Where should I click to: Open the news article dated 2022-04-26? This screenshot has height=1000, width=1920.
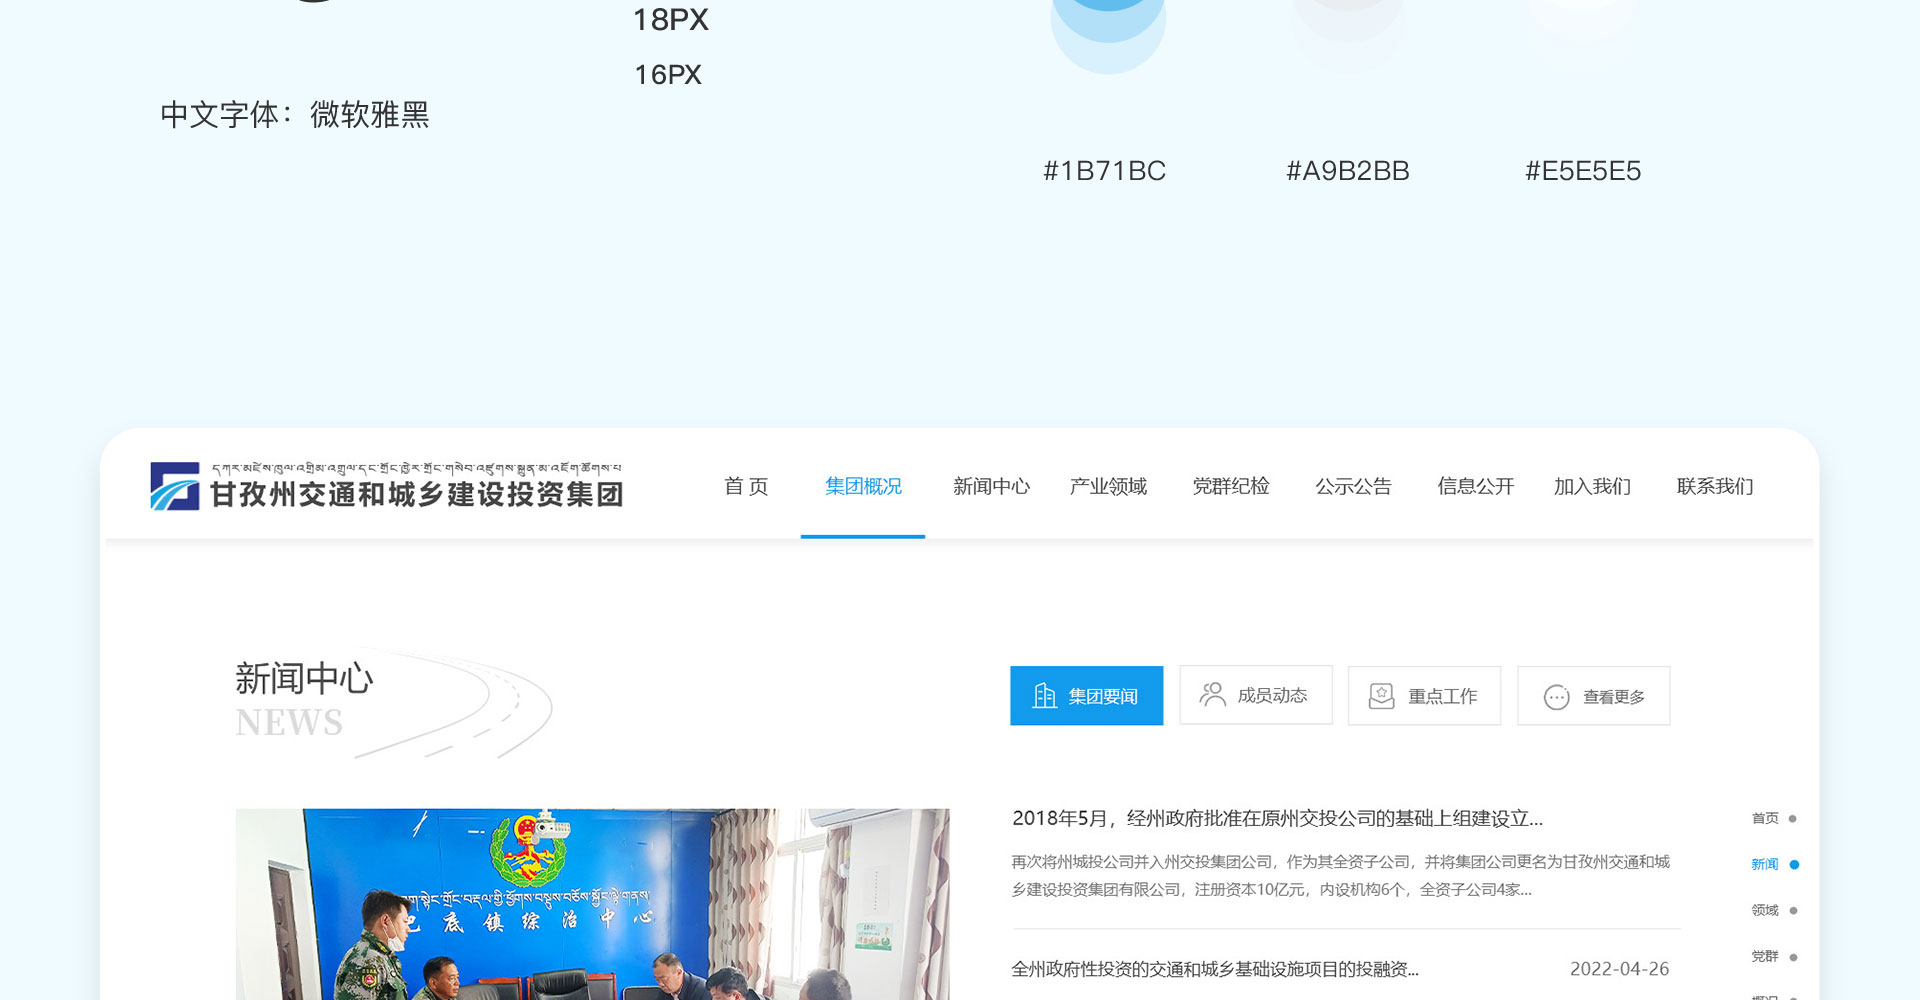(1215, 969)
